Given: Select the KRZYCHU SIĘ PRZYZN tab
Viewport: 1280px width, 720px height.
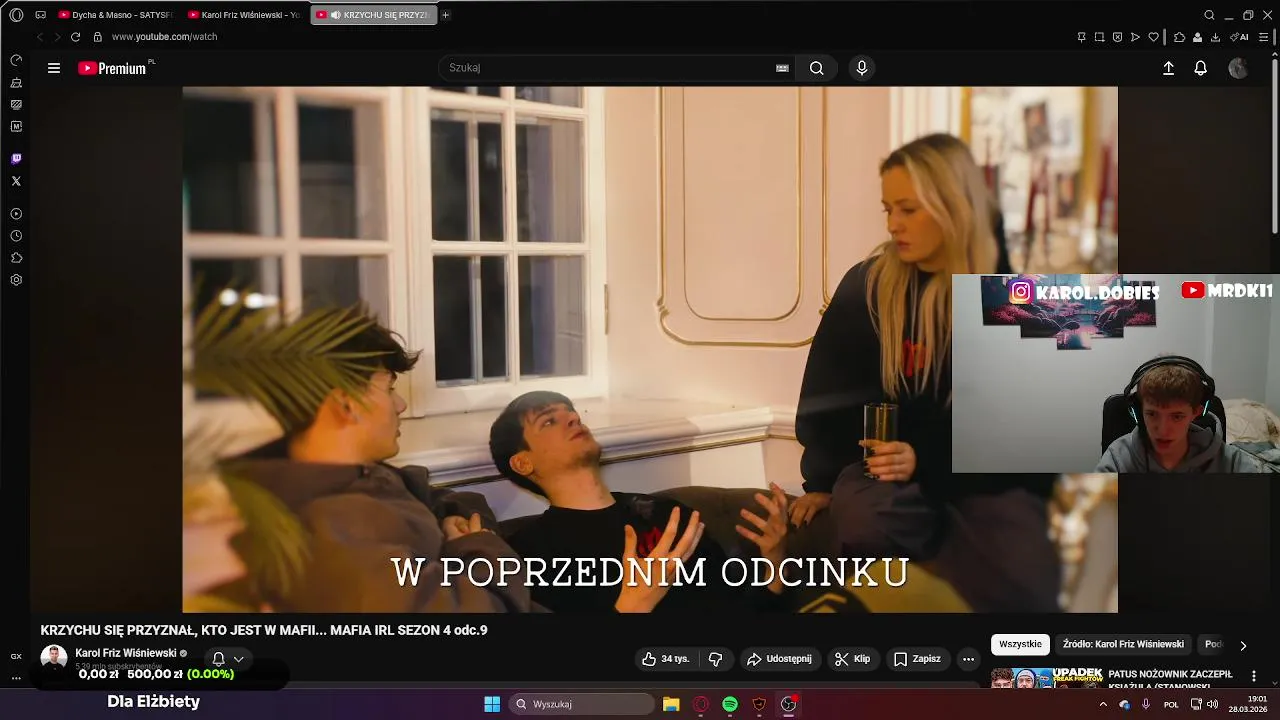Looking at the screenshot, I should 373,15.
